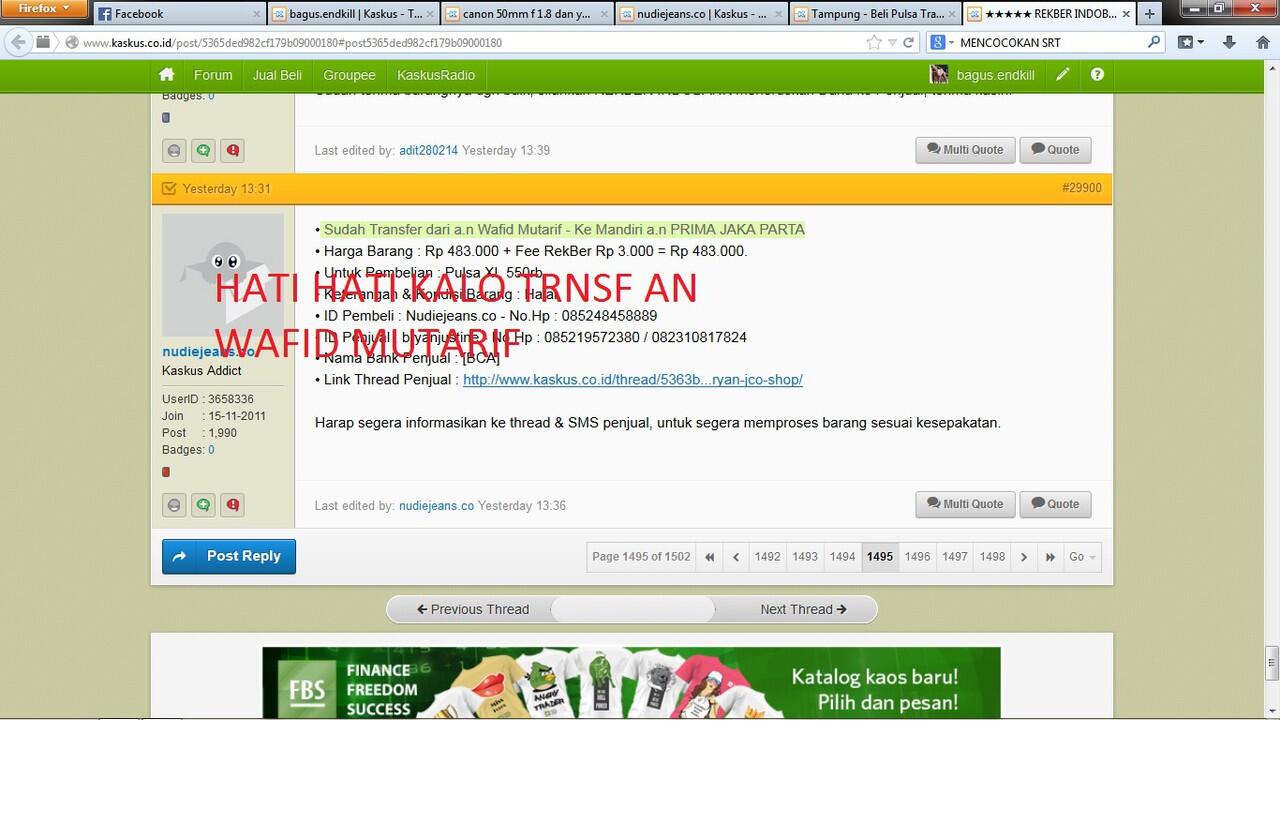
Task: Go to Kaskus home icon
Action: (x=167, y=75)
